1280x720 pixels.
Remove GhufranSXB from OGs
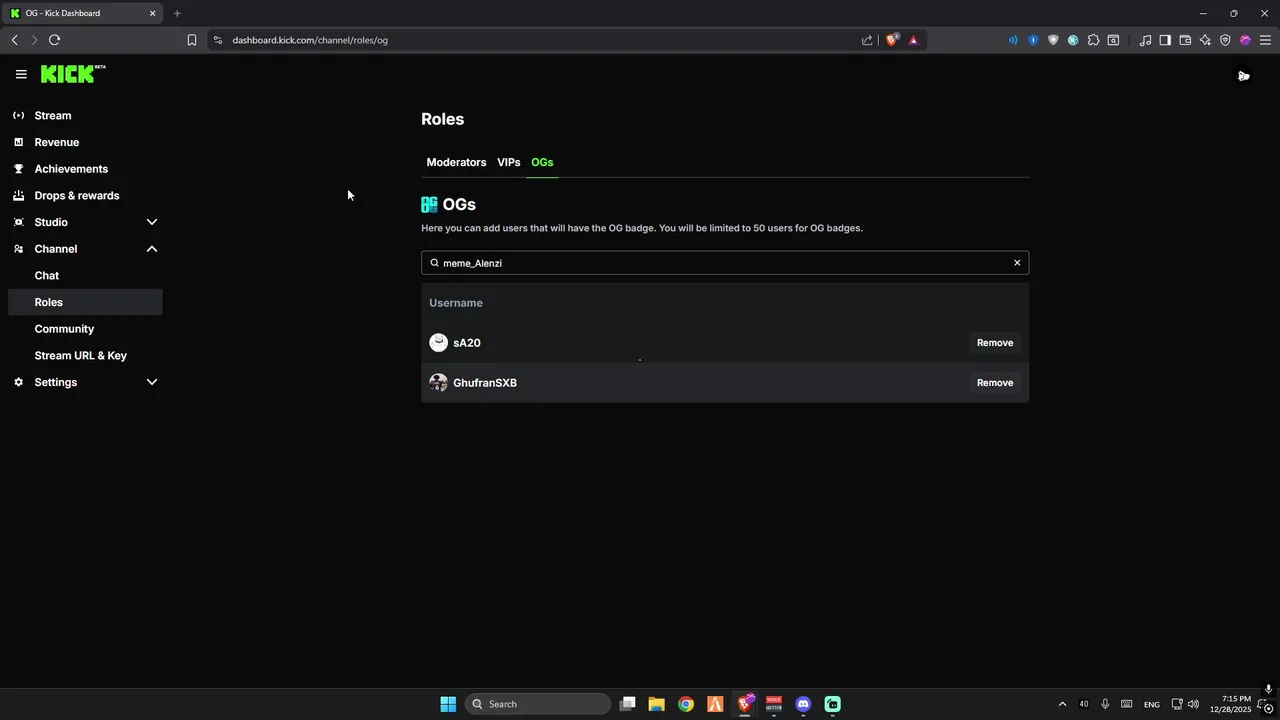tap(995, 383)
